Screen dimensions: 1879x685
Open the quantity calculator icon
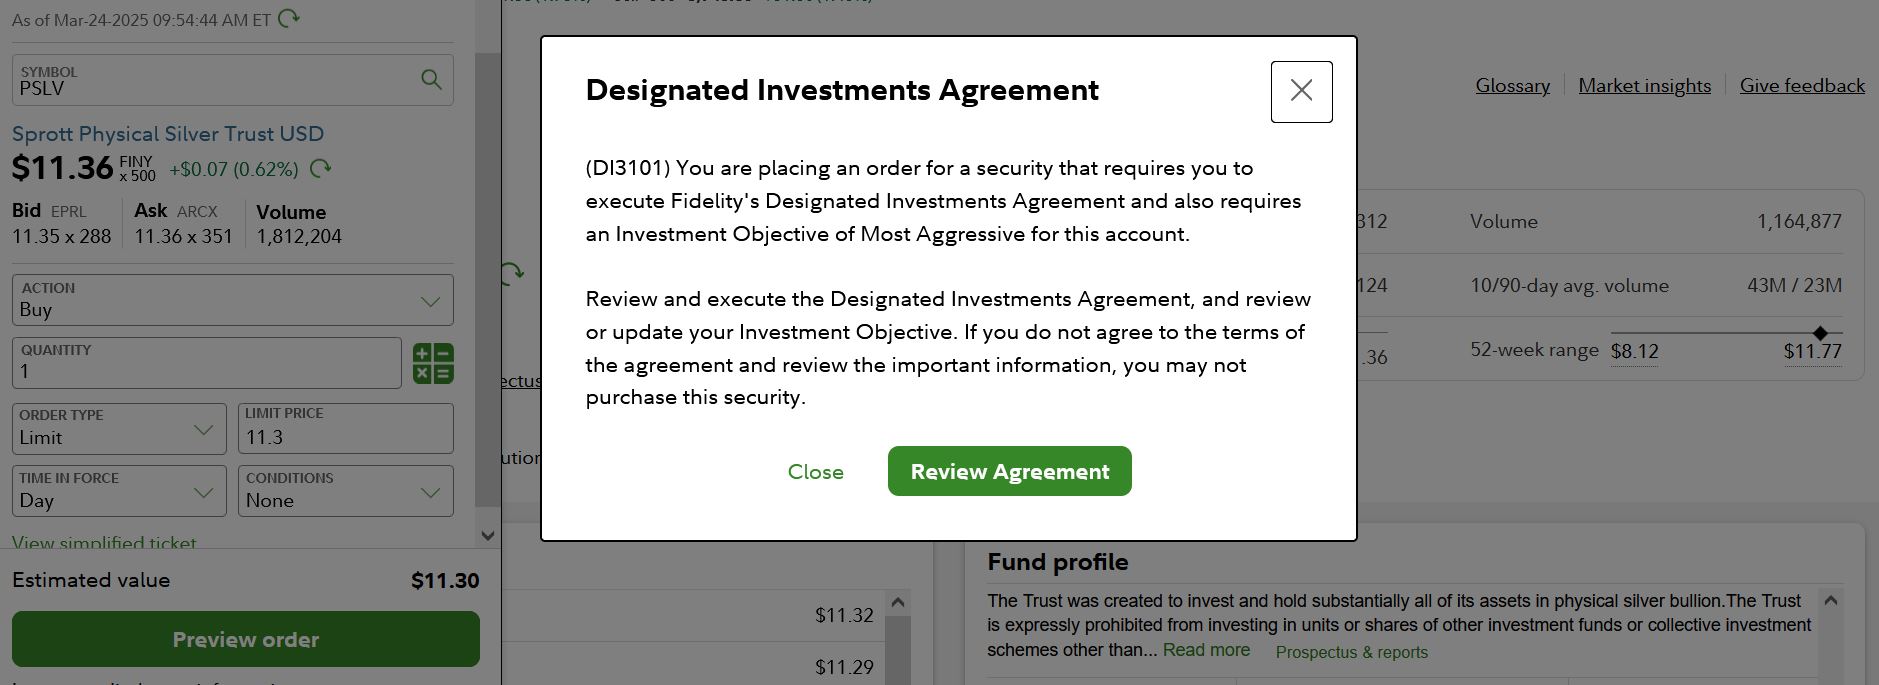433,363
